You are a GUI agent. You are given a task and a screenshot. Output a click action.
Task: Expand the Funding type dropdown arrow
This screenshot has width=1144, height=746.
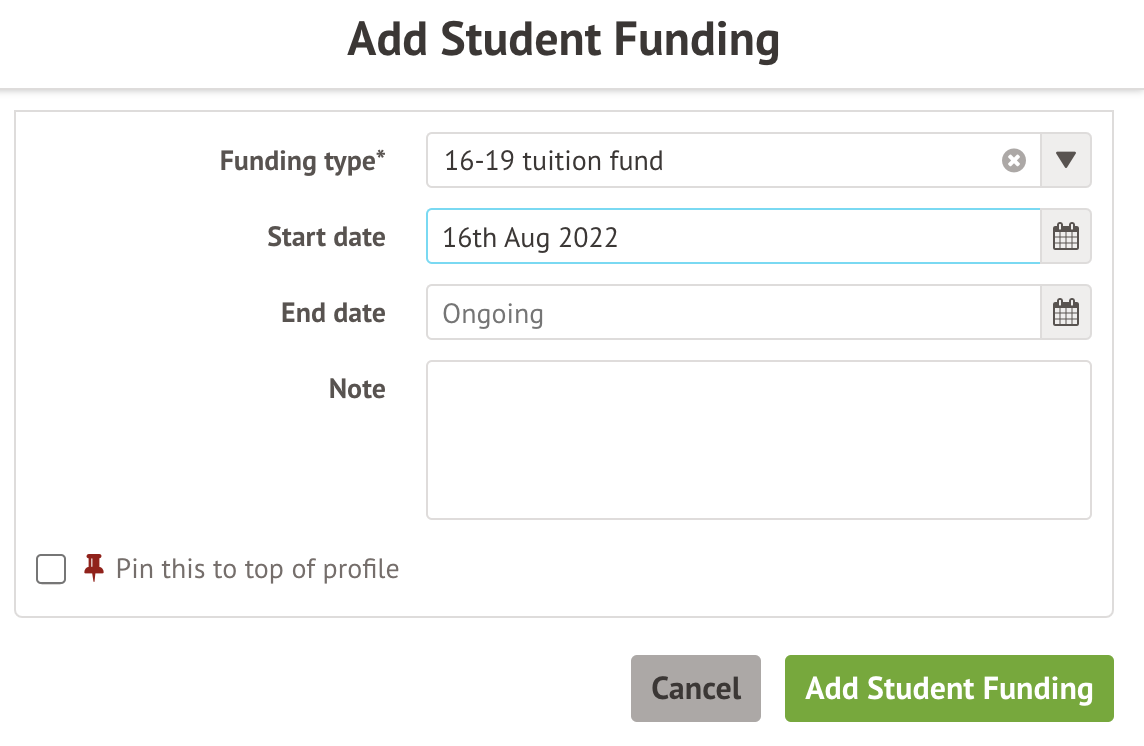1066,161
